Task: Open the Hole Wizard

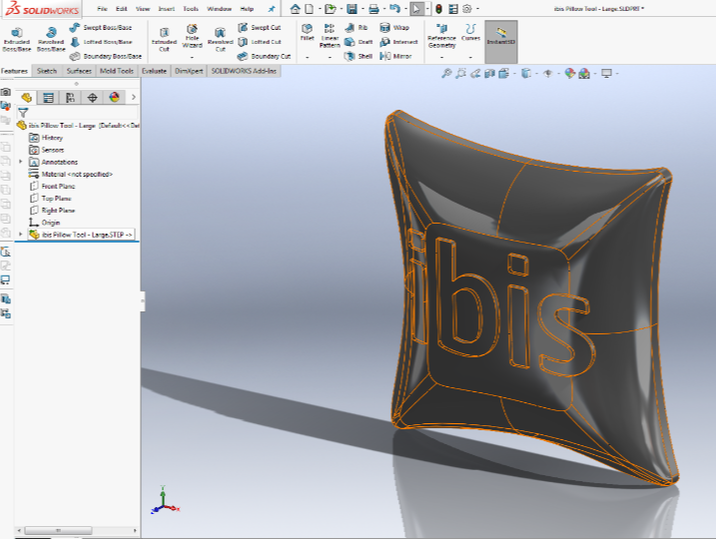Action: tap(192, 37)
